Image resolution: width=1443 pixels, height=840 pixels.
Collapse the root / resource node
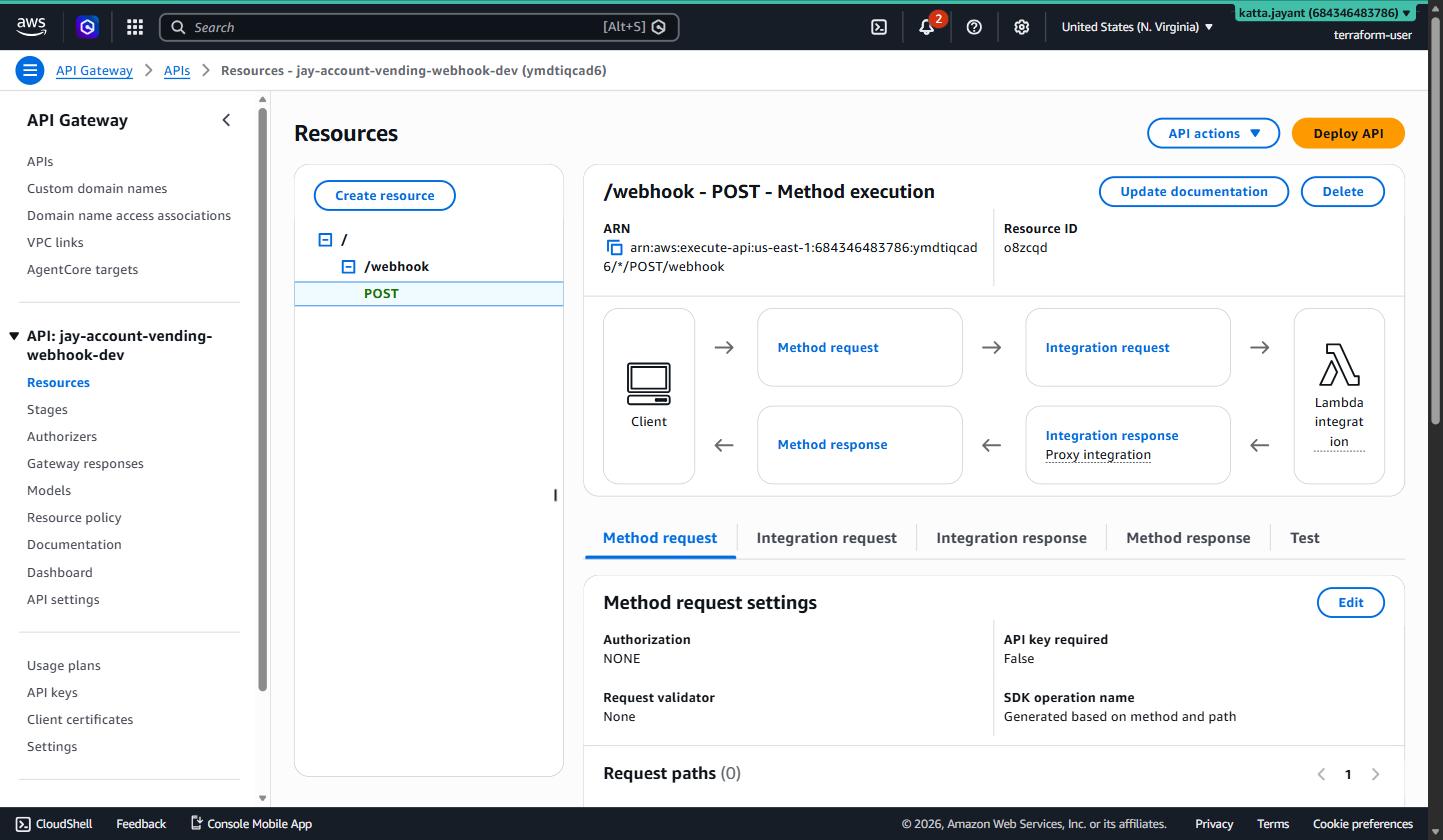(325, 240)
